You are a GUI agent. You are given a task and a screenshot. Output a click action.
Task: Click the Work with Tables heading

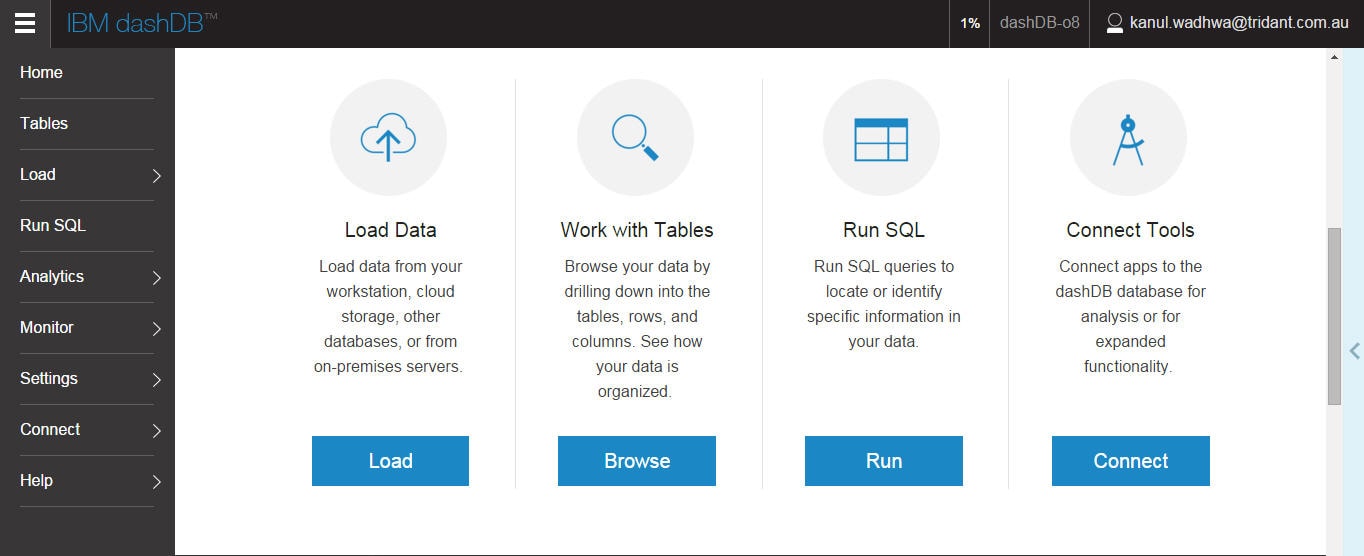point(637,230)
